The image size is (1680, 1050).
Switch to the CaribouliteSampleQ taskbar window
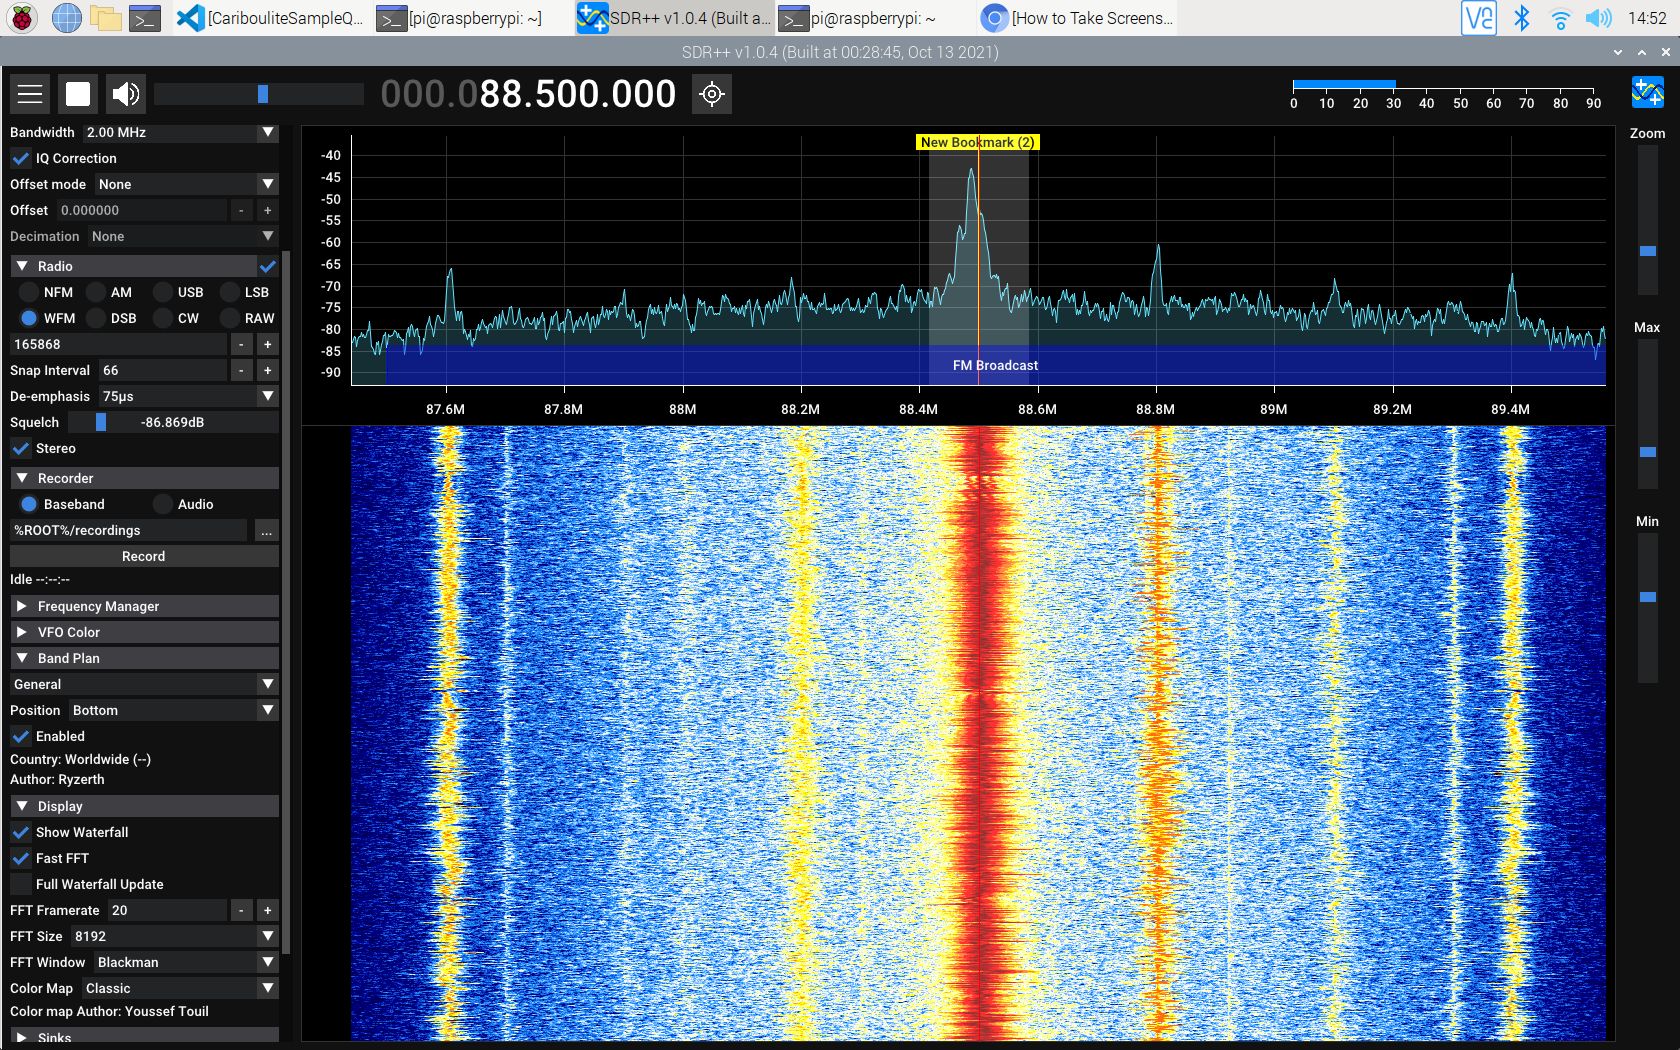270,18
